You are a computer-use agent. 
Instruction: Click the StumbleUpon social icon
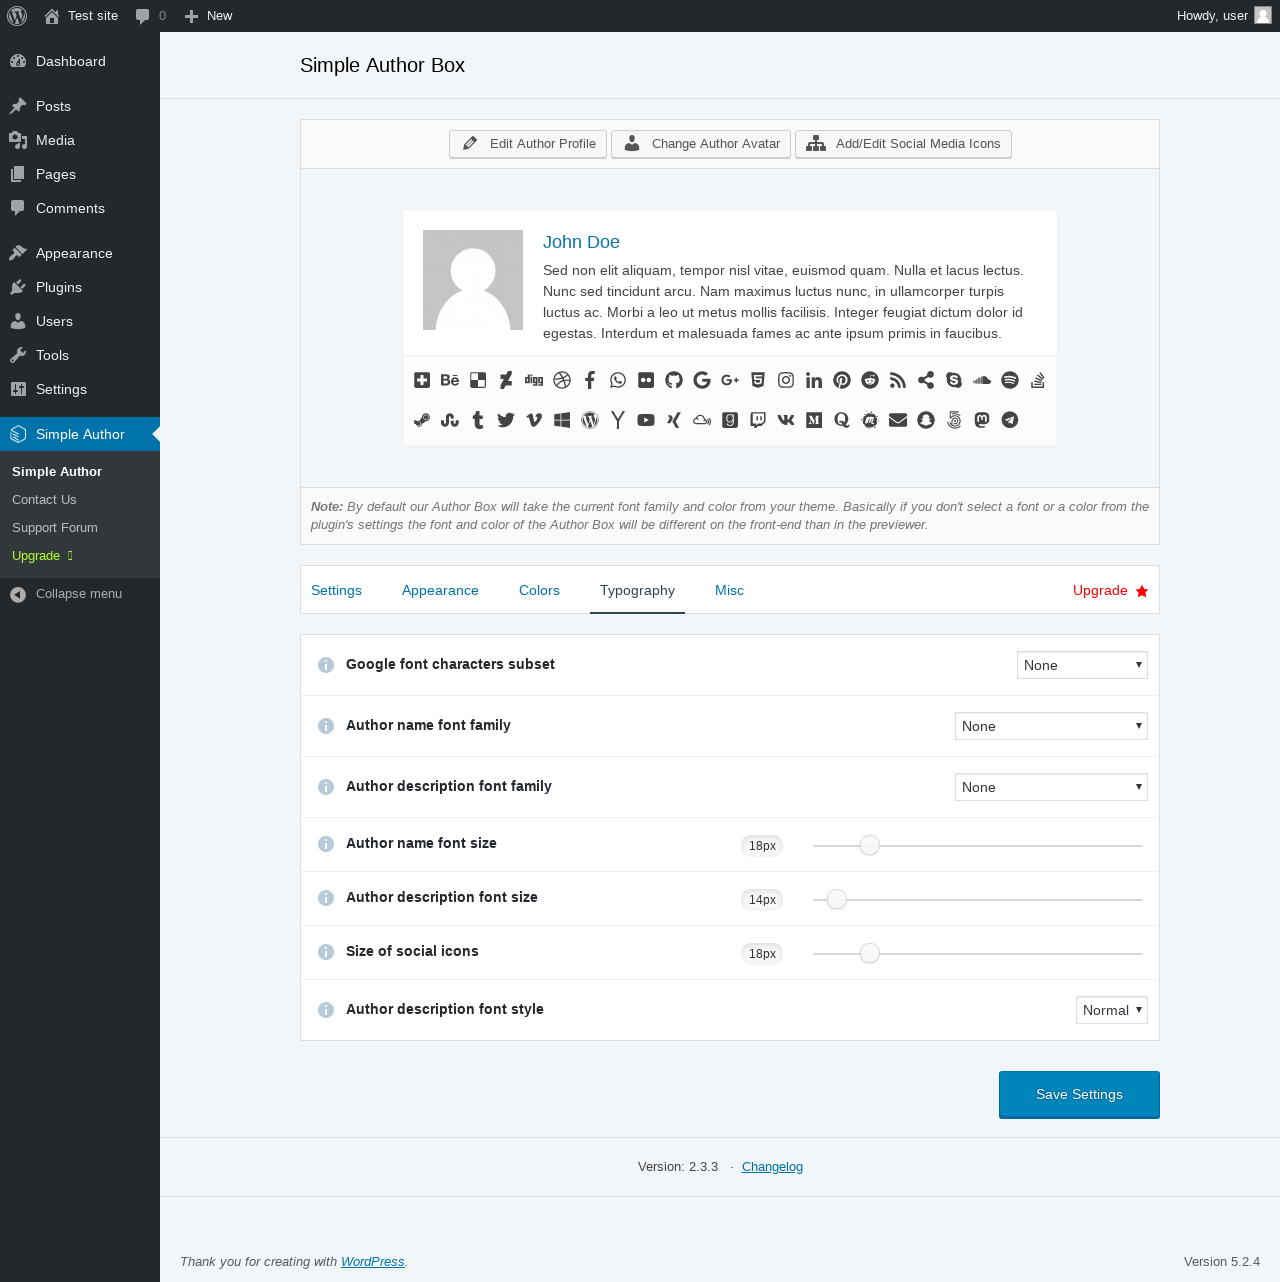point(450,420)
